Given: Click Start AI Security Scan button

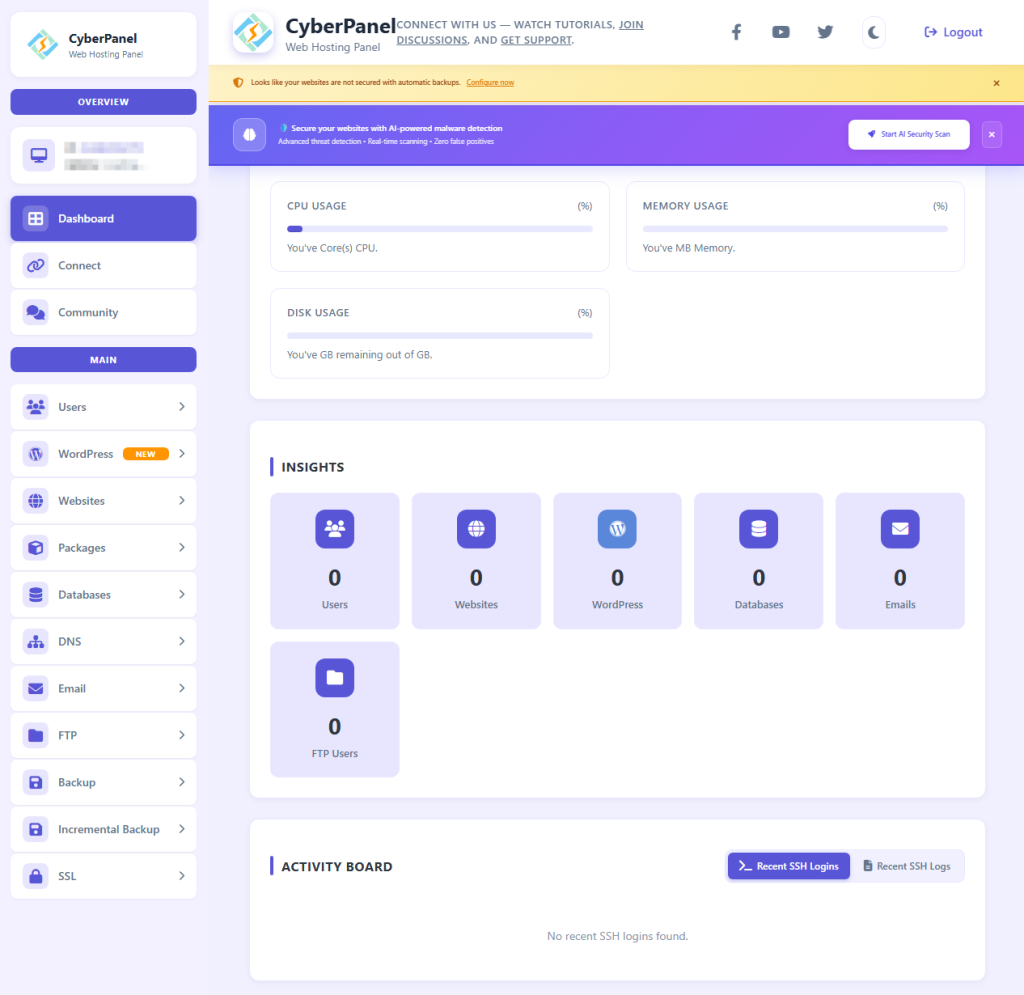Looking at the screenshot, I should (x=908, y=134).
